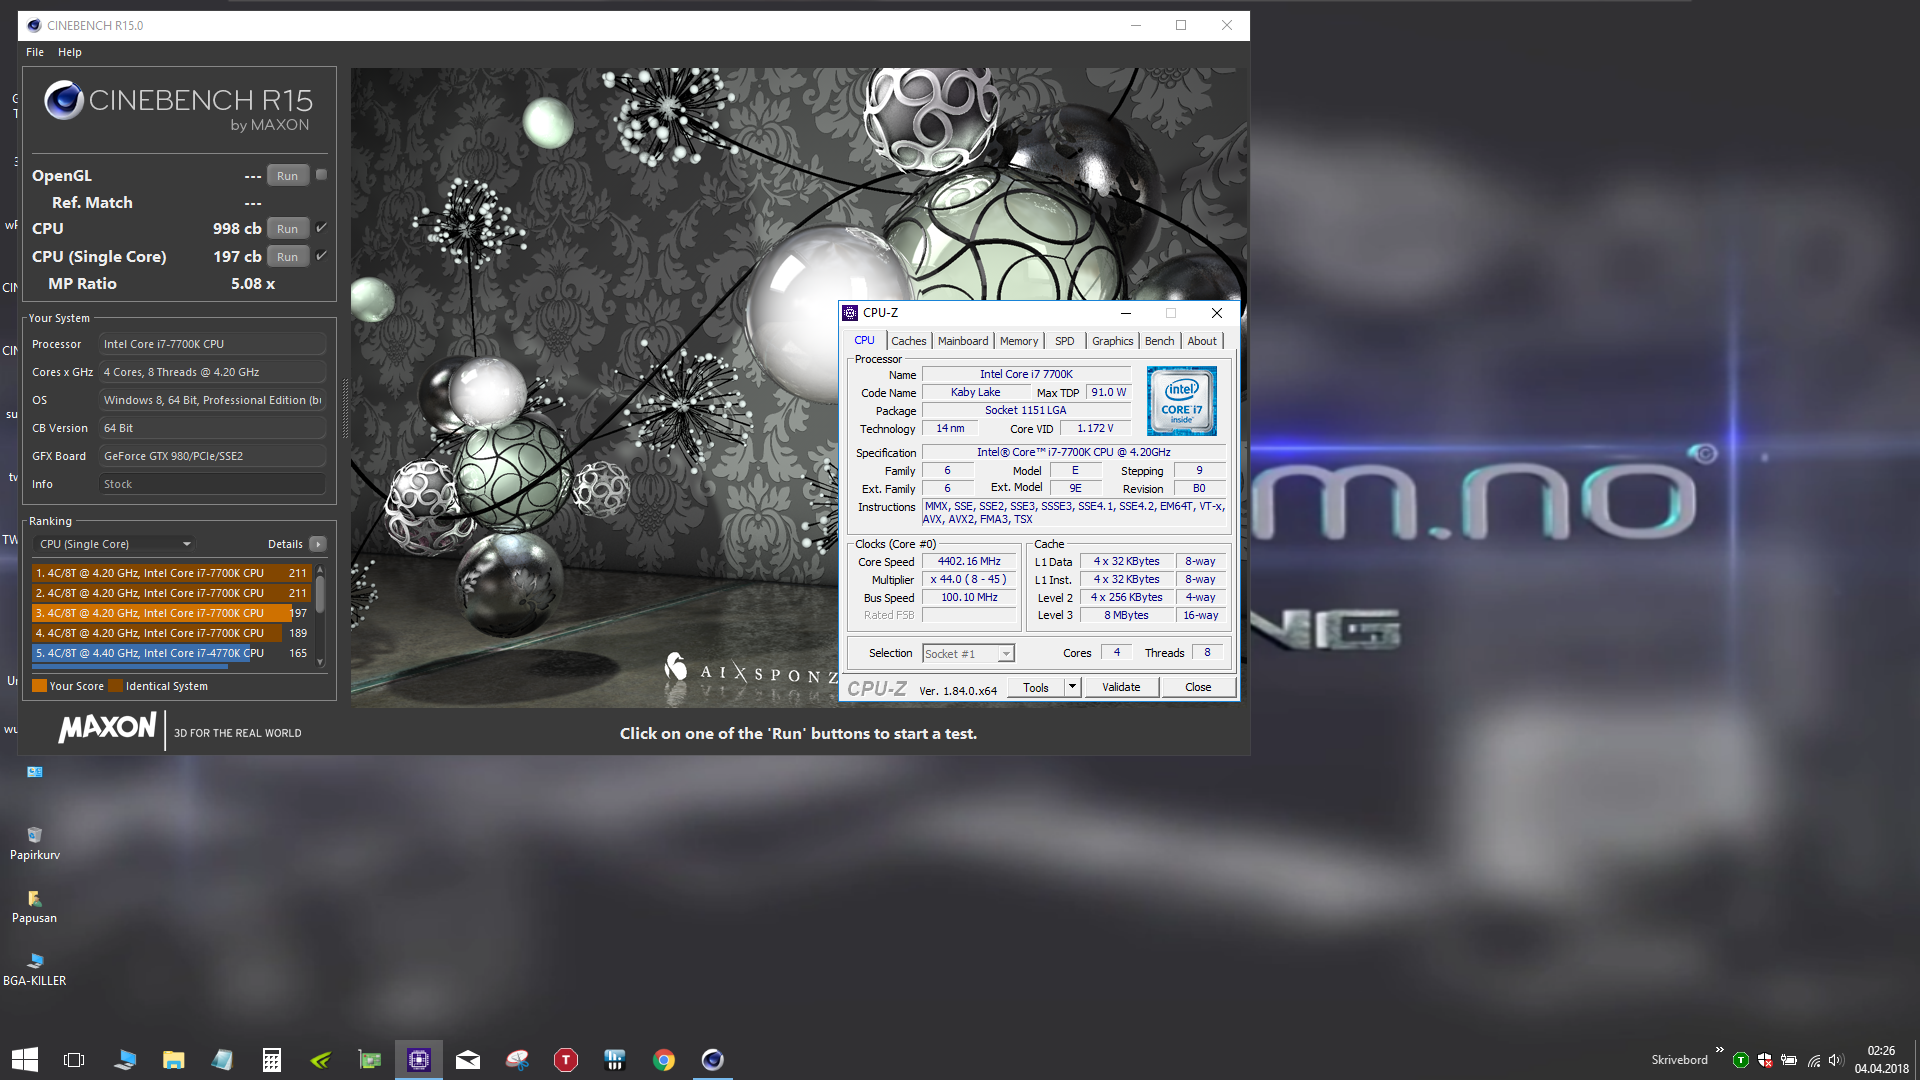Run the CPU (Single Core) benchmark
The width and height of the screenshot is (1920, 1080).
tap(288, 256)
